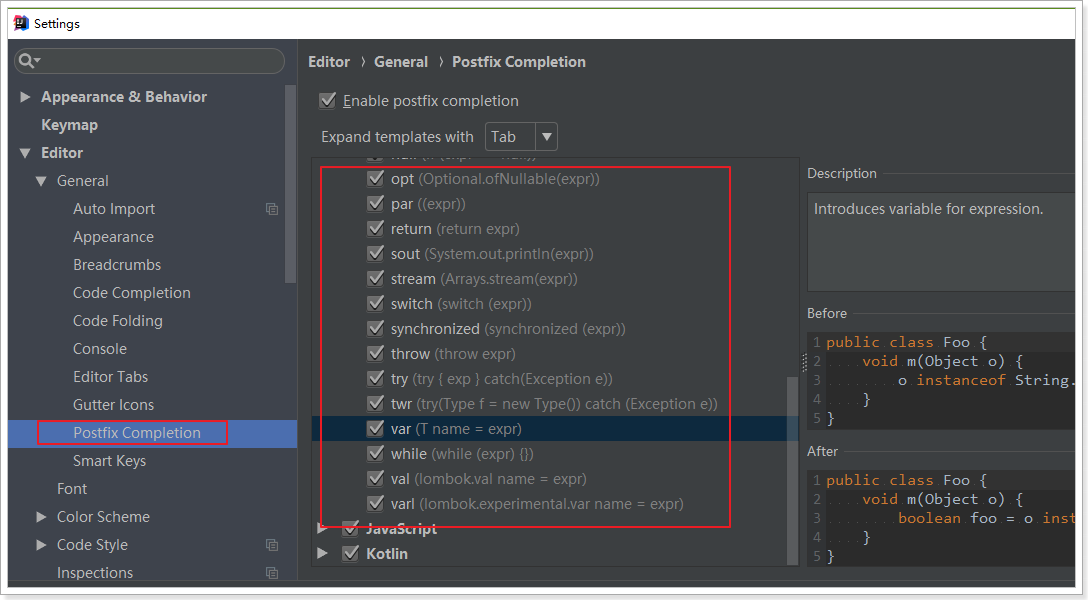Click General in the breadcrumb path
This screenshot has width=1088, height=600.
click(401, 62)
